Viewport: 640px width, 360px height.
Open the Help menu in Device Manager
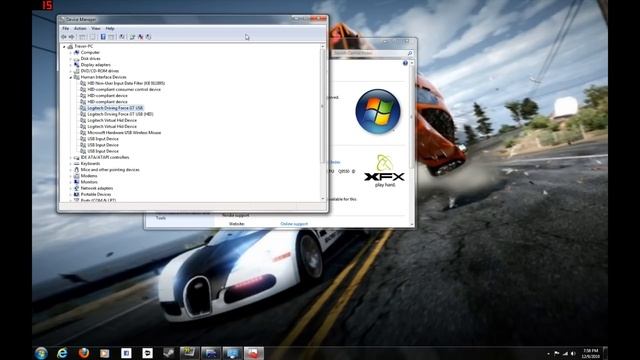(110, 29)
